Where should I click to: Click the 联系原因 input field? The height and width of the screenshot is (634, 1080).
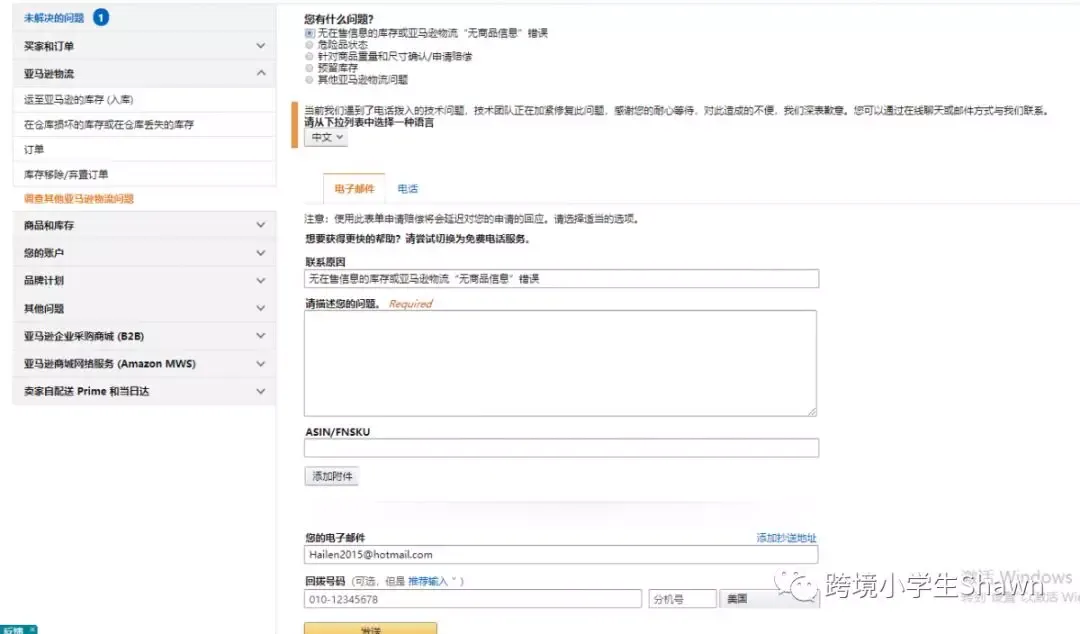[561, 278]
